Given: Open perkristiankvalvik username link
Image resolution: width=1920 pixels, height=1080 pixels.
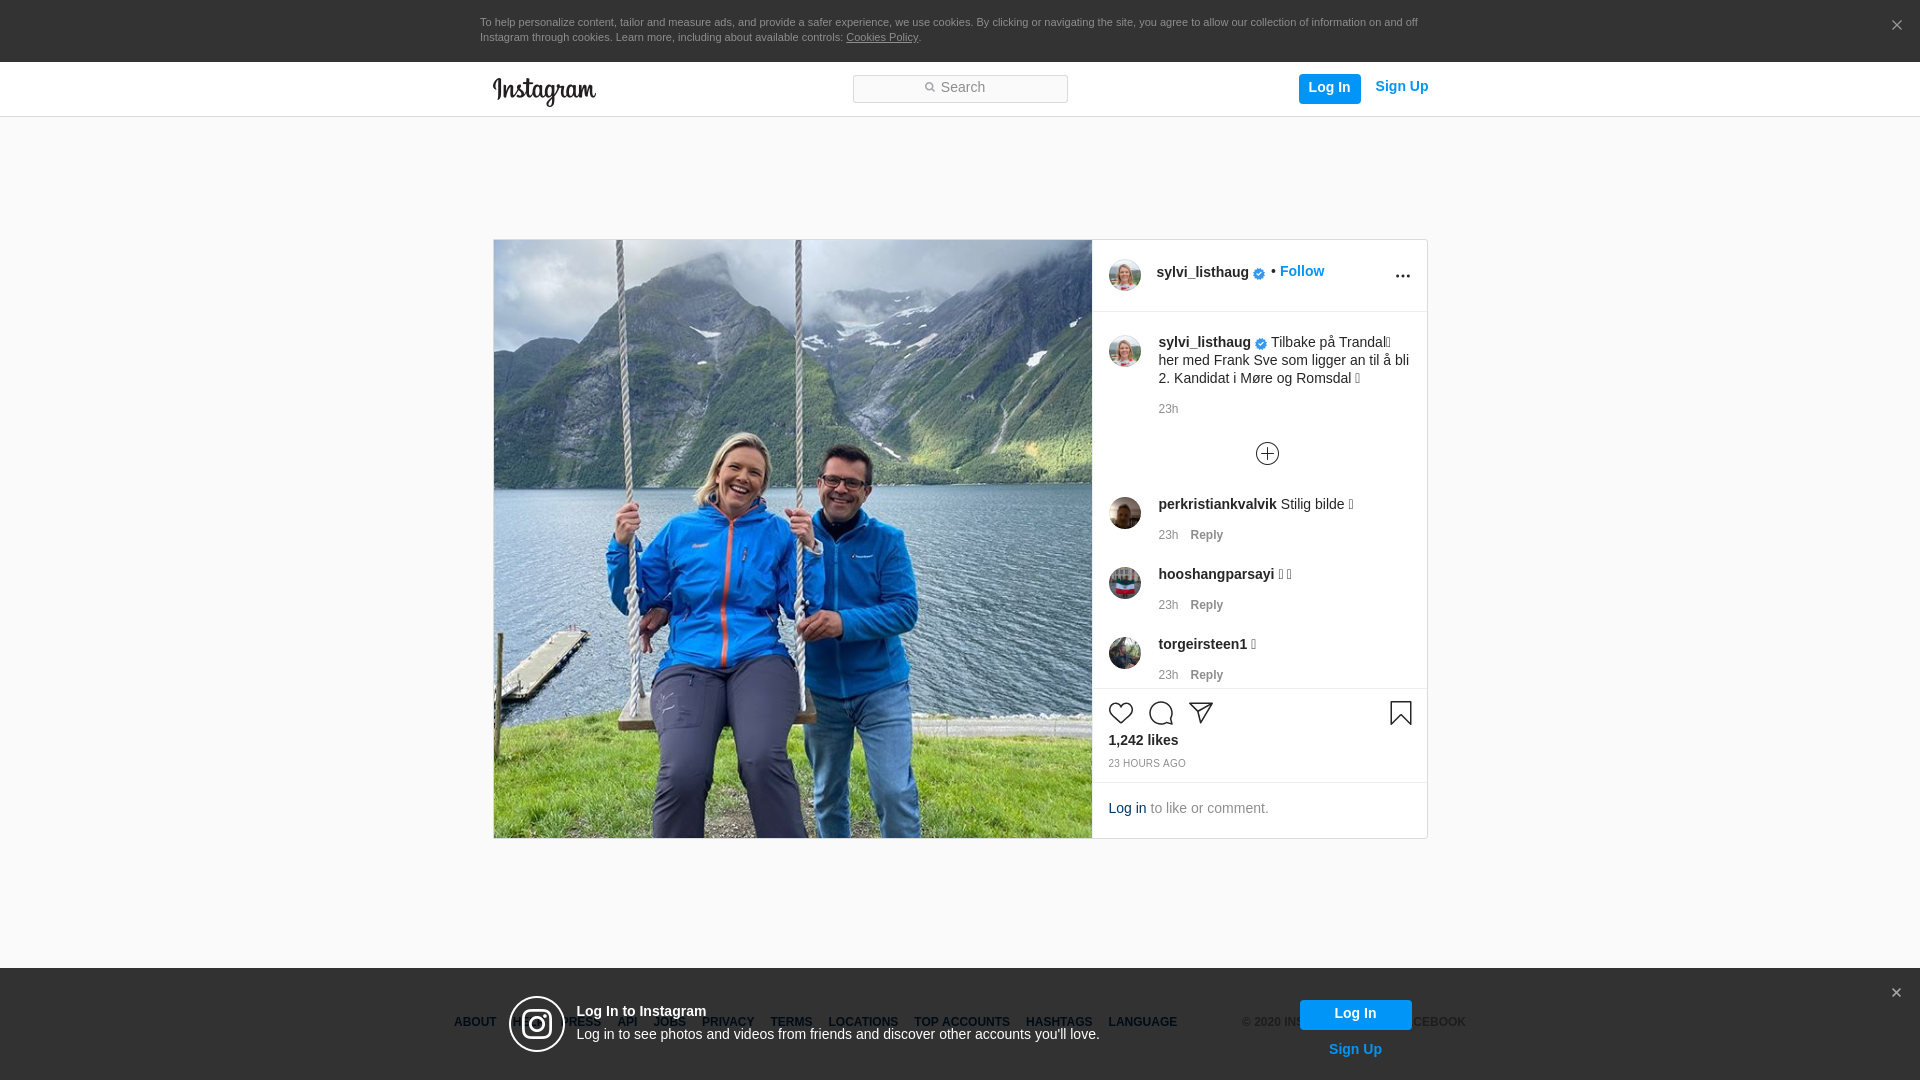Looking at the screenshot, I should point(1217,504).
